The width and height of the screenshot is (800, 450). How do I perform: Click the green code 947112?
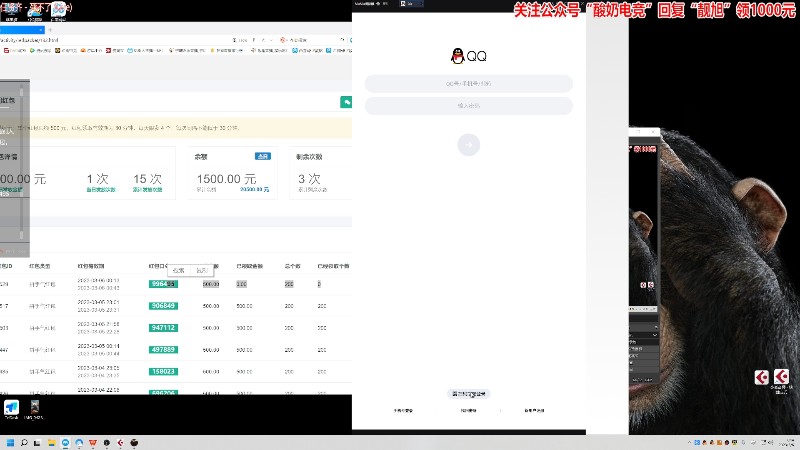(x=163, y=328)
